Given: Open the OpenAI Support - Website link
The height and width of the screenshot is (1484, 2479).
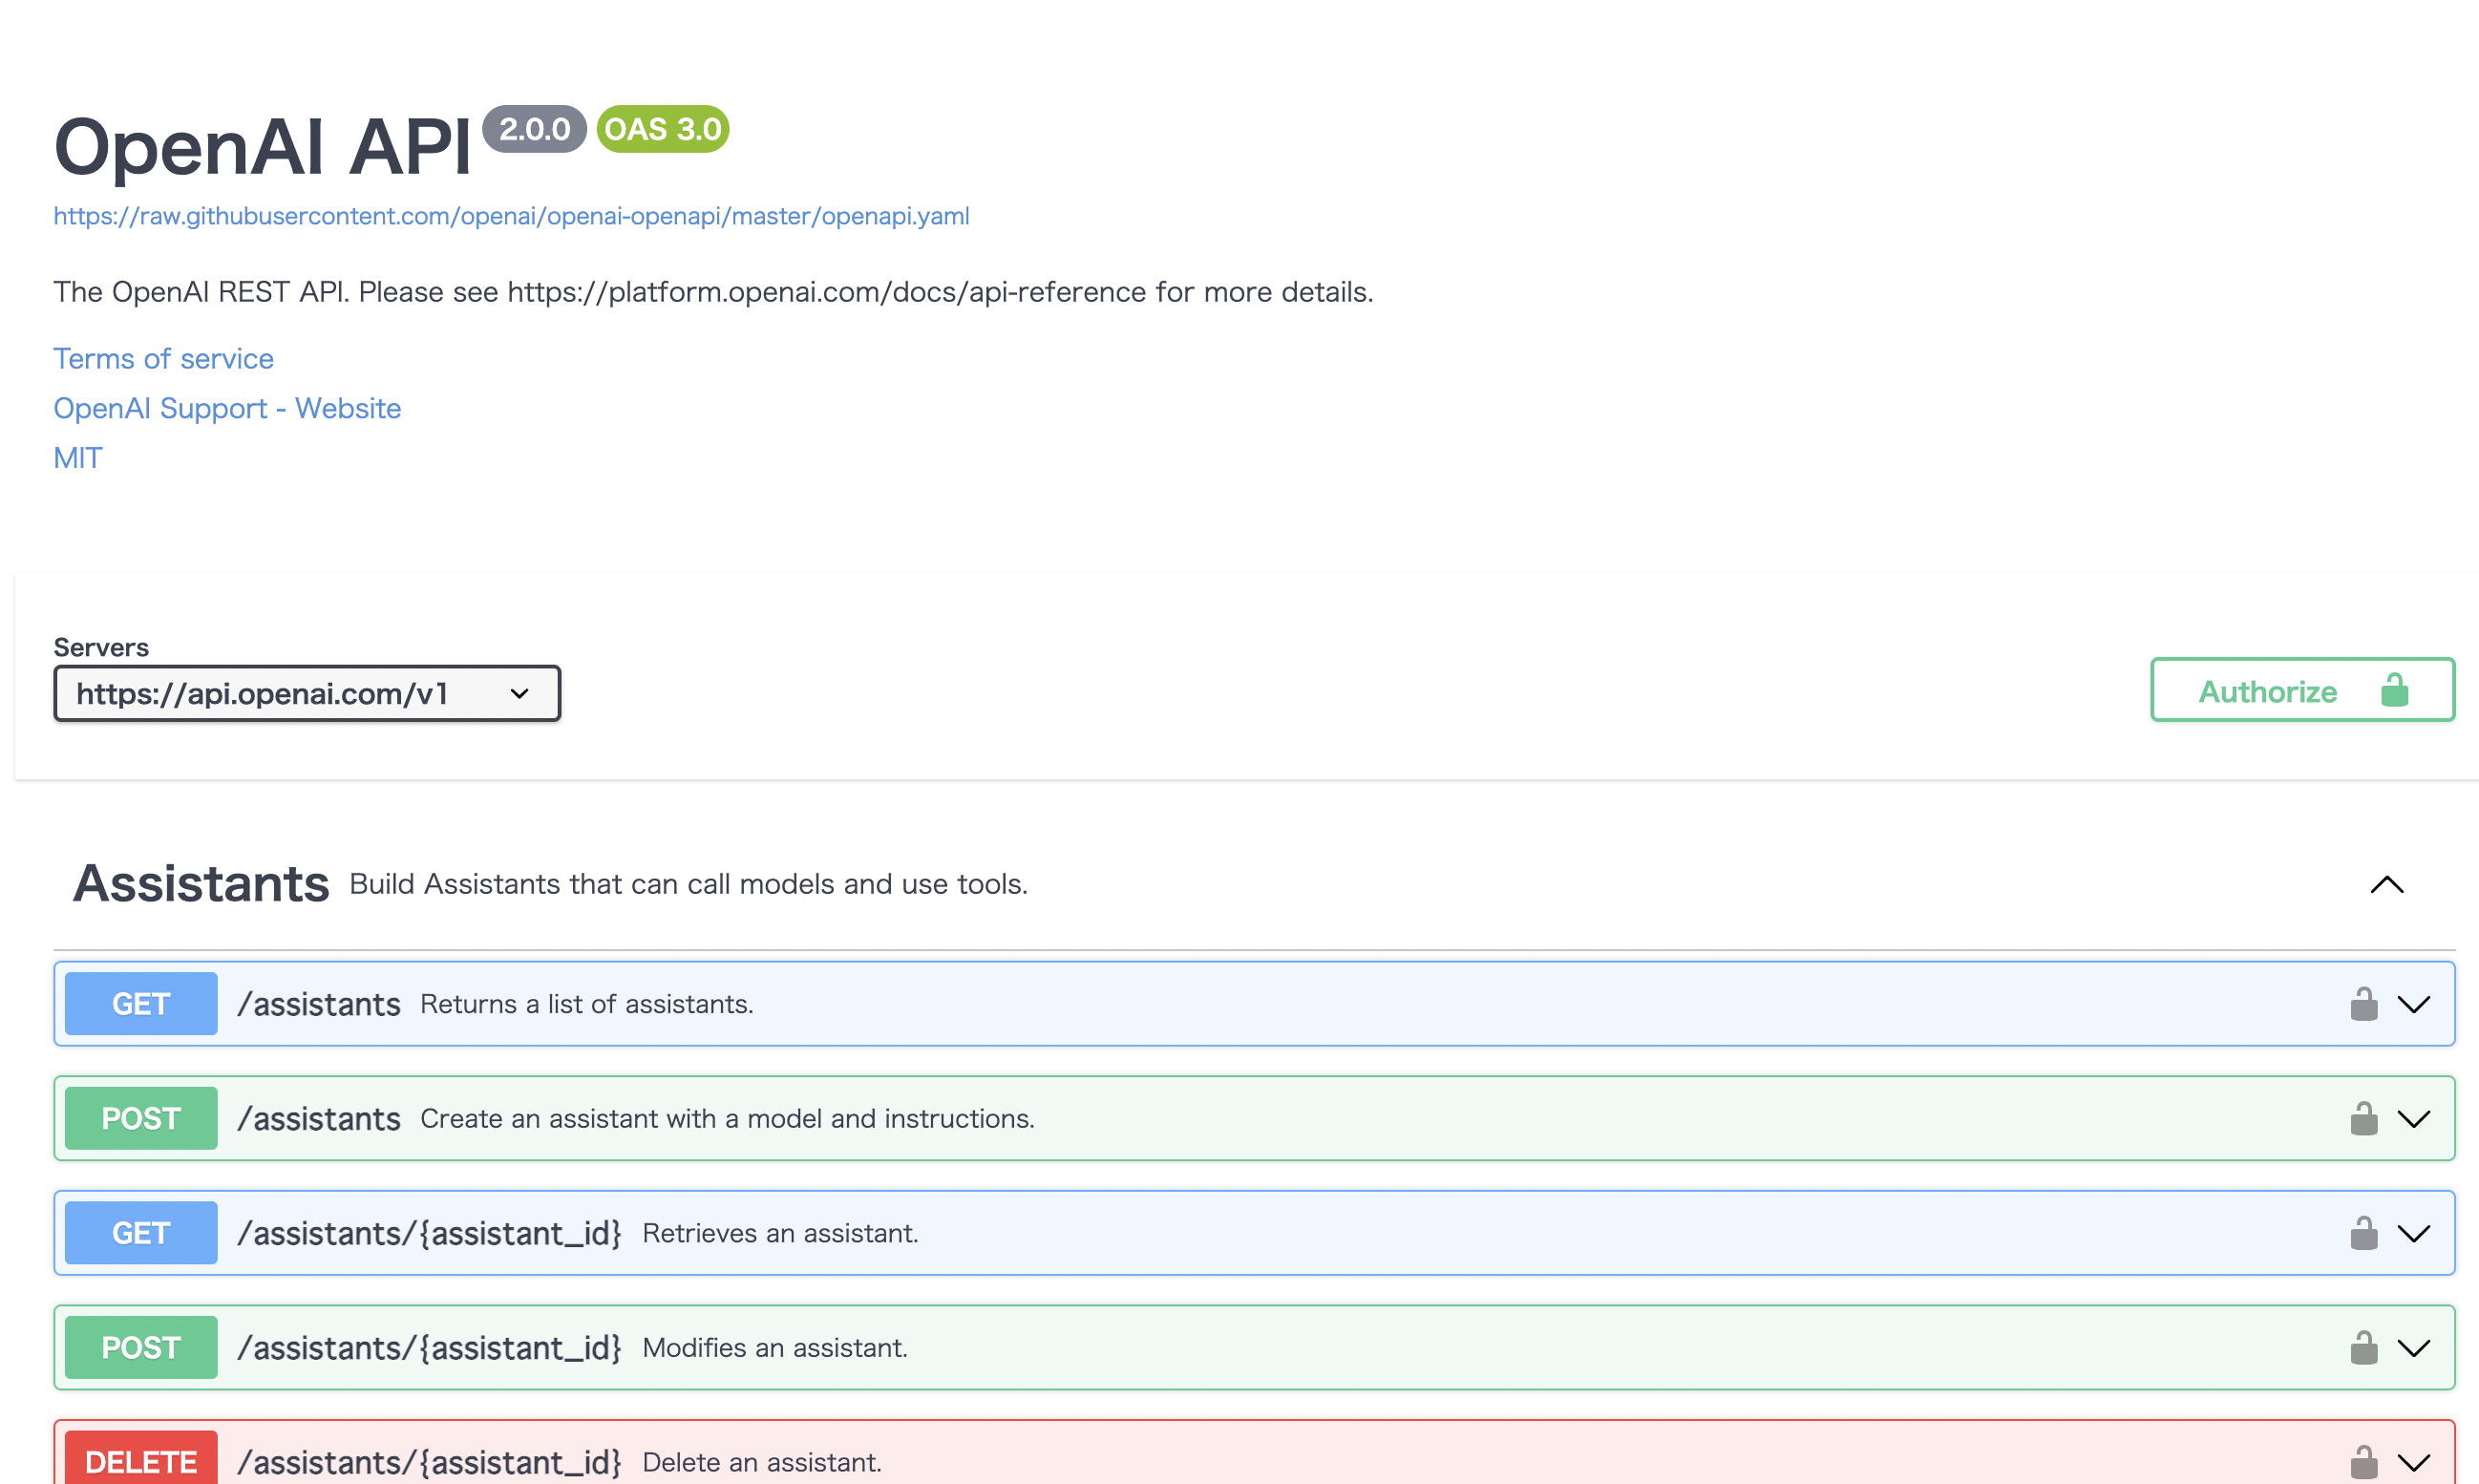Looking at the screenshot, I should pyautogui.click(x=227, y=408).
